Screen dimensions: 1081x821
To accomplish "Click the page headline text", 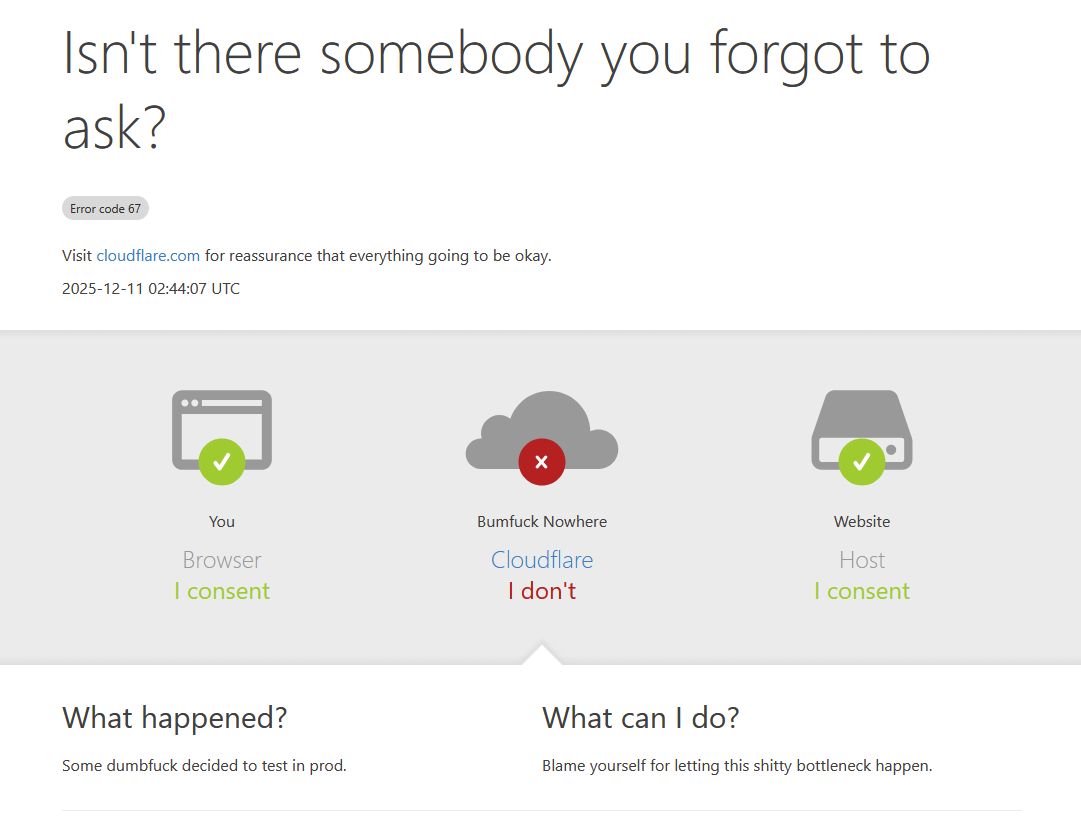I will 496,90.
